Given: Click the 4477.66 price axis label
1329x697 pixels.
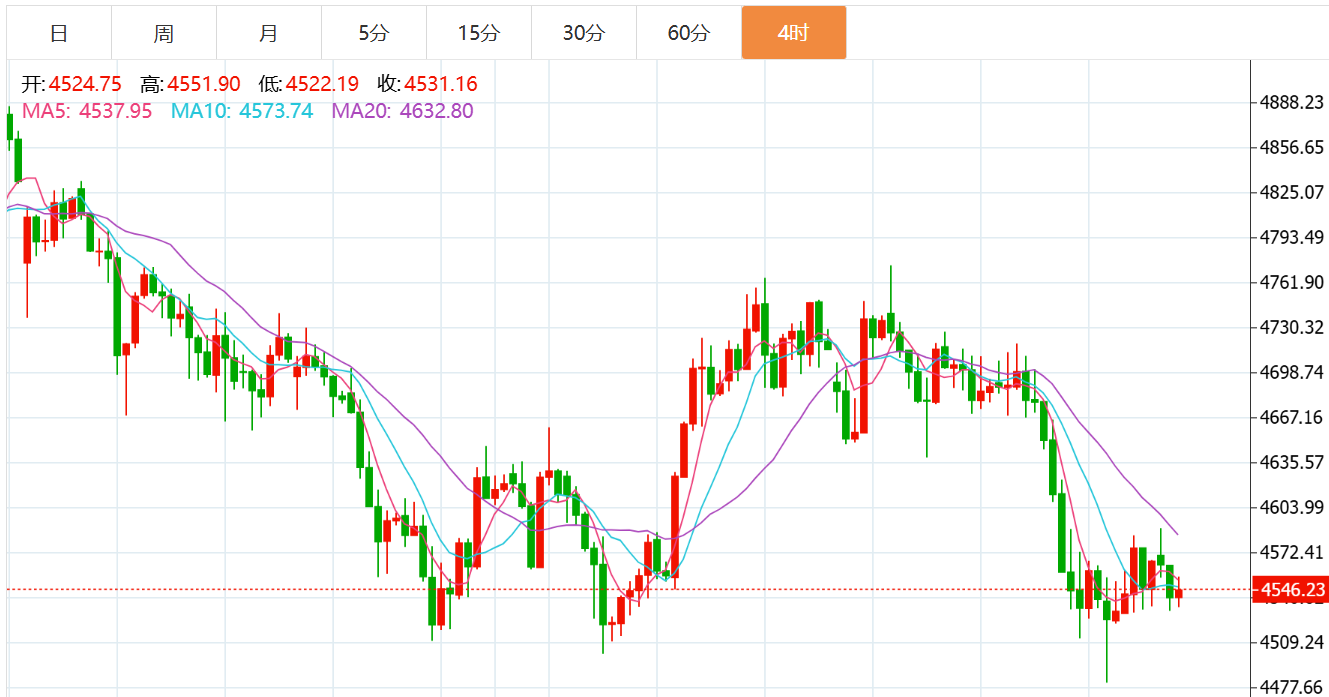Looking at the screenshot, I should click(1292, 687).
